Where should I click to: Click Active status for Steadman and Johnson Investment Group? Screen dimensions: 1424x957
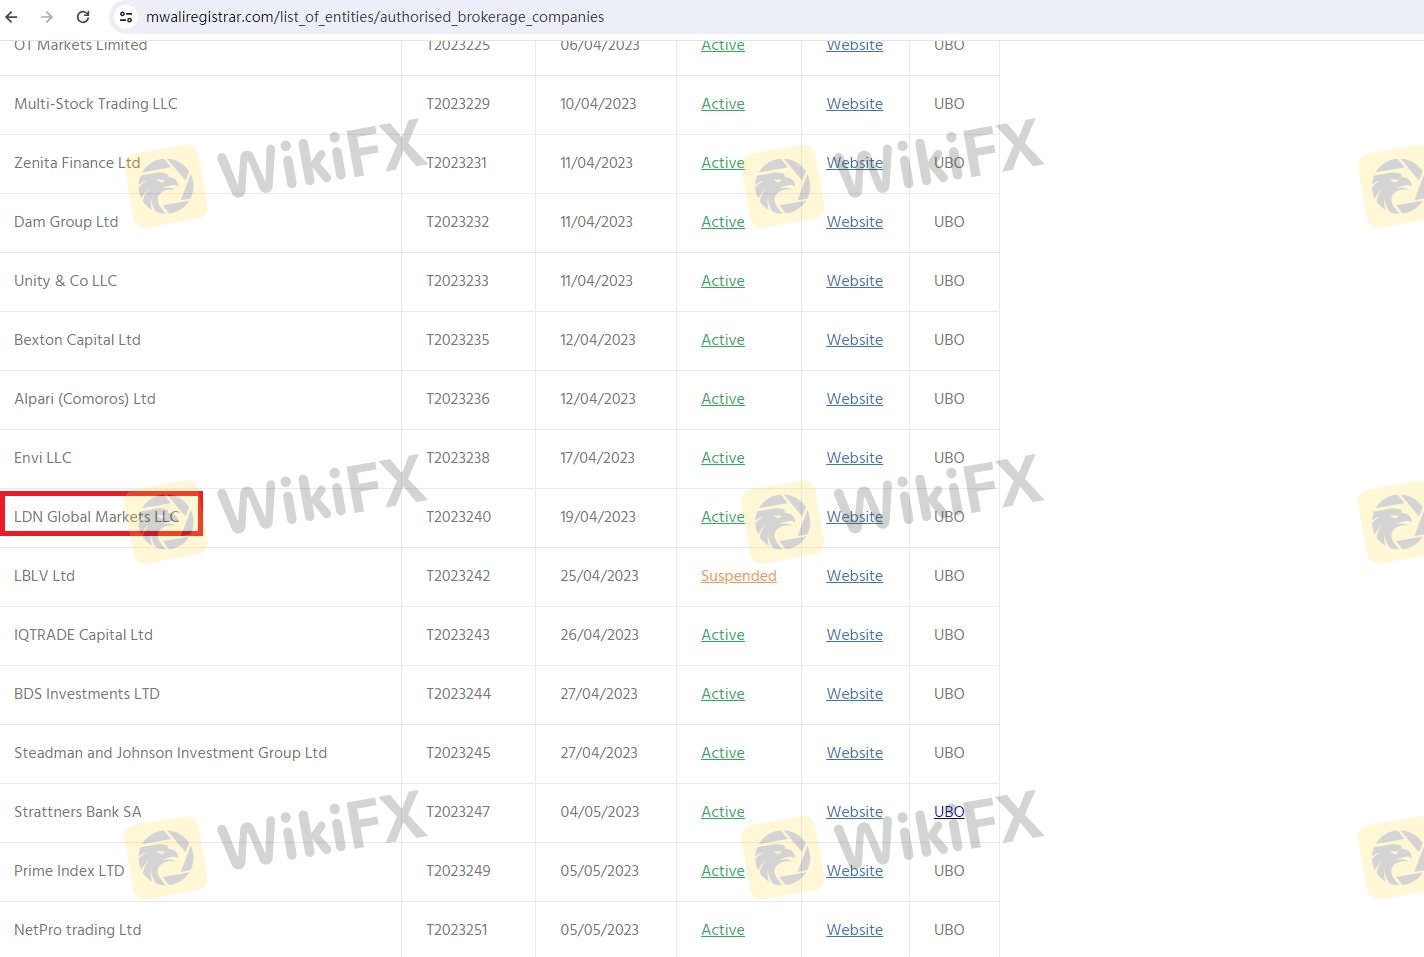[722, 753]
